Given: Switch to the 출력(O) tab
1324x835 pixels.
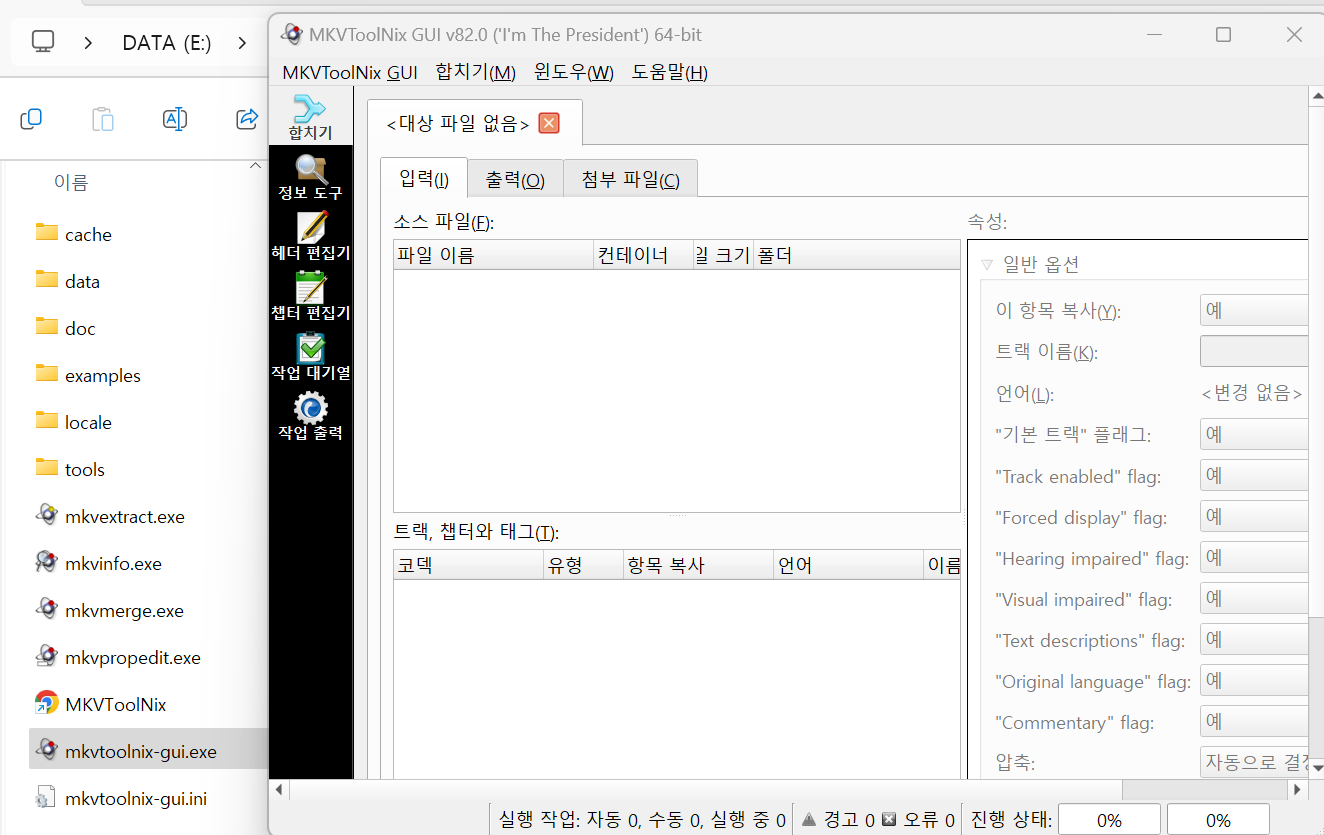Looking at the screenshot, I should pyautogui.click(x=515, y=180).
